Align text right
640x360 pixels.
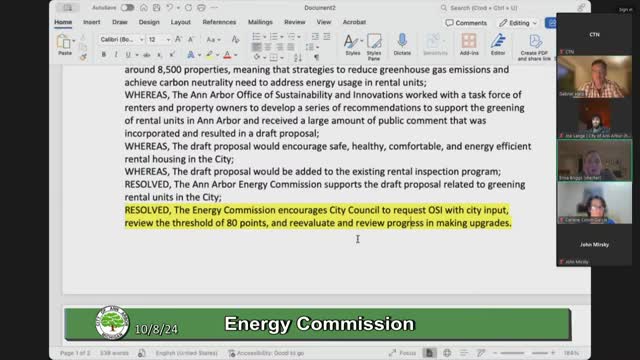[279, 47]
